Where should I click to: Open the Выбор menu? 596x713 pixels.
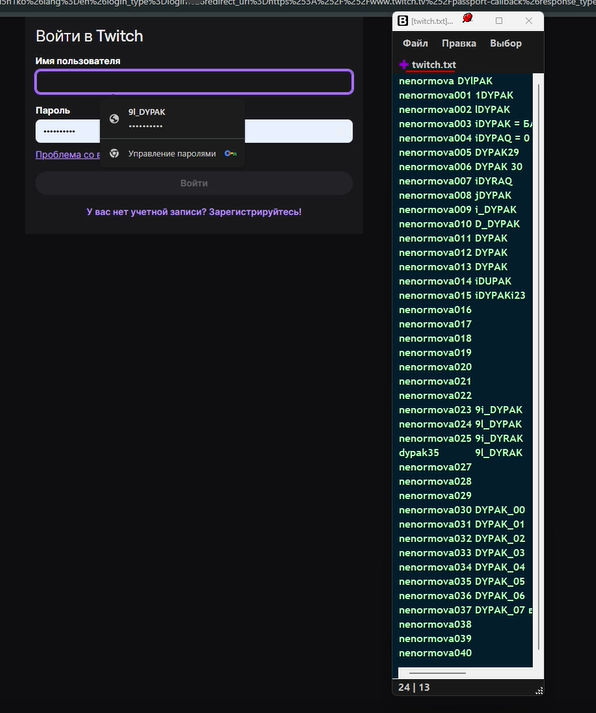coord(506,43)
